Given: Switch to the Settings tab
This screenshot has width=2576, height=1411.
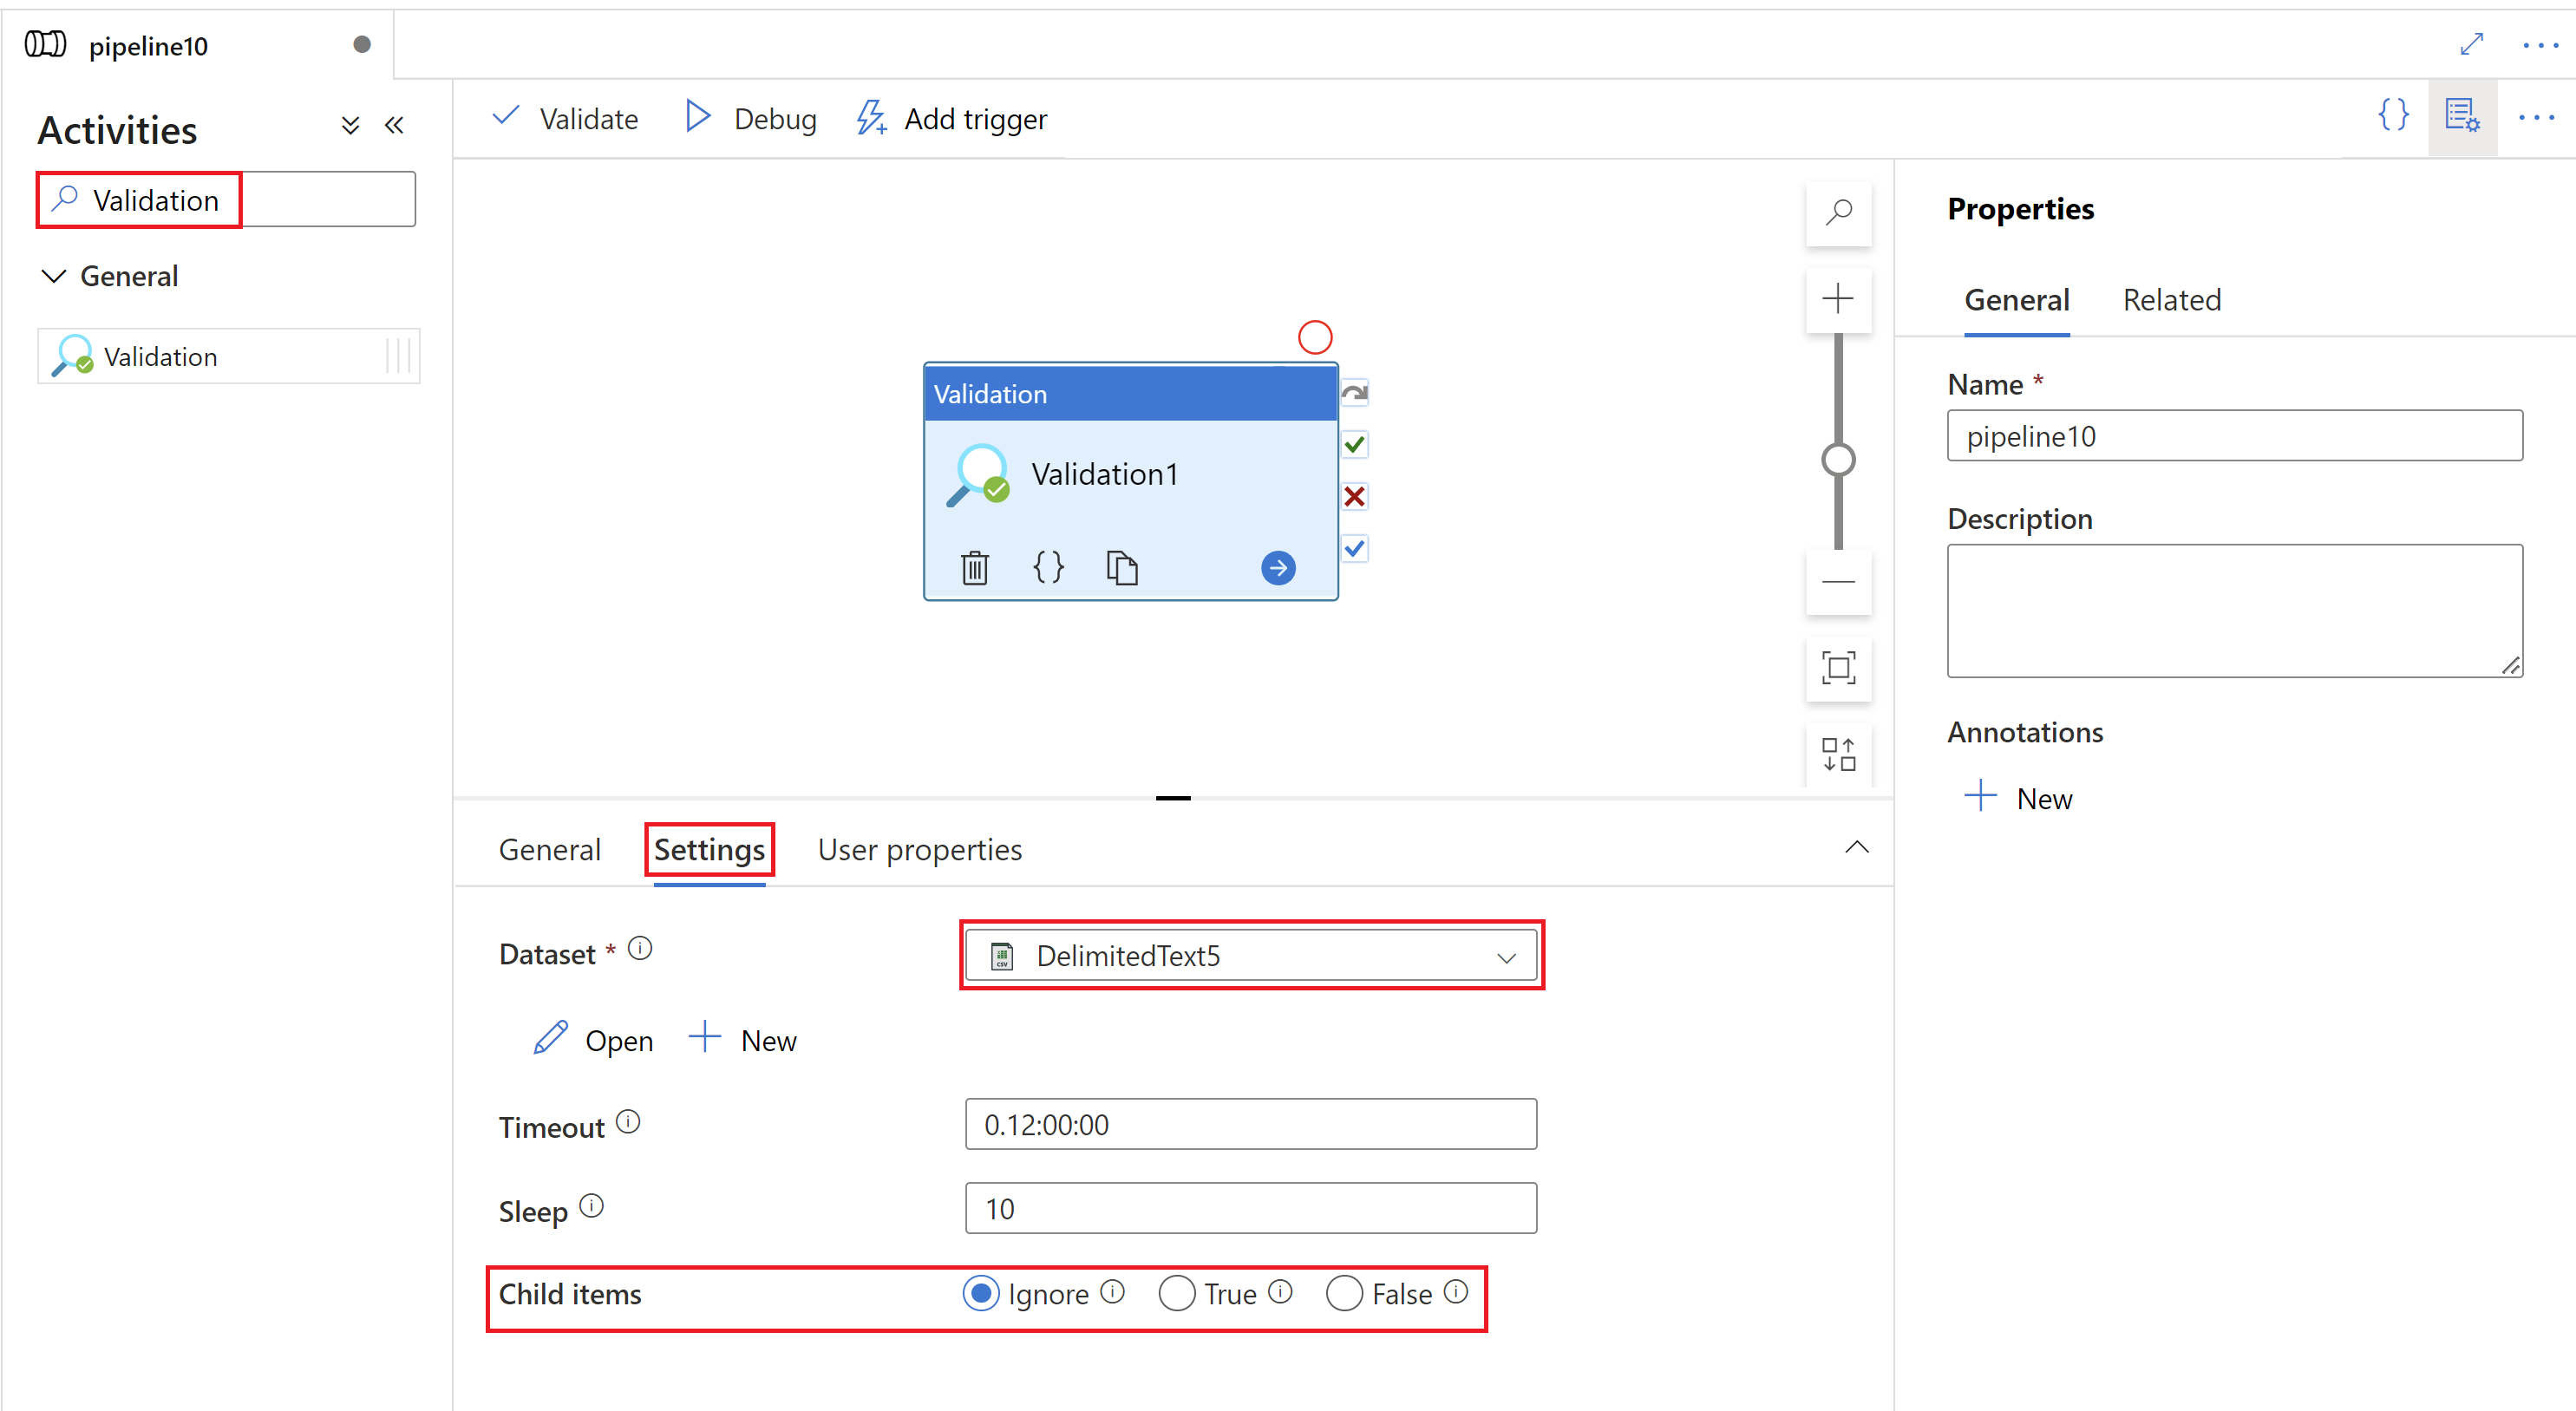Looking at the screenshot, I should (709, 850).
